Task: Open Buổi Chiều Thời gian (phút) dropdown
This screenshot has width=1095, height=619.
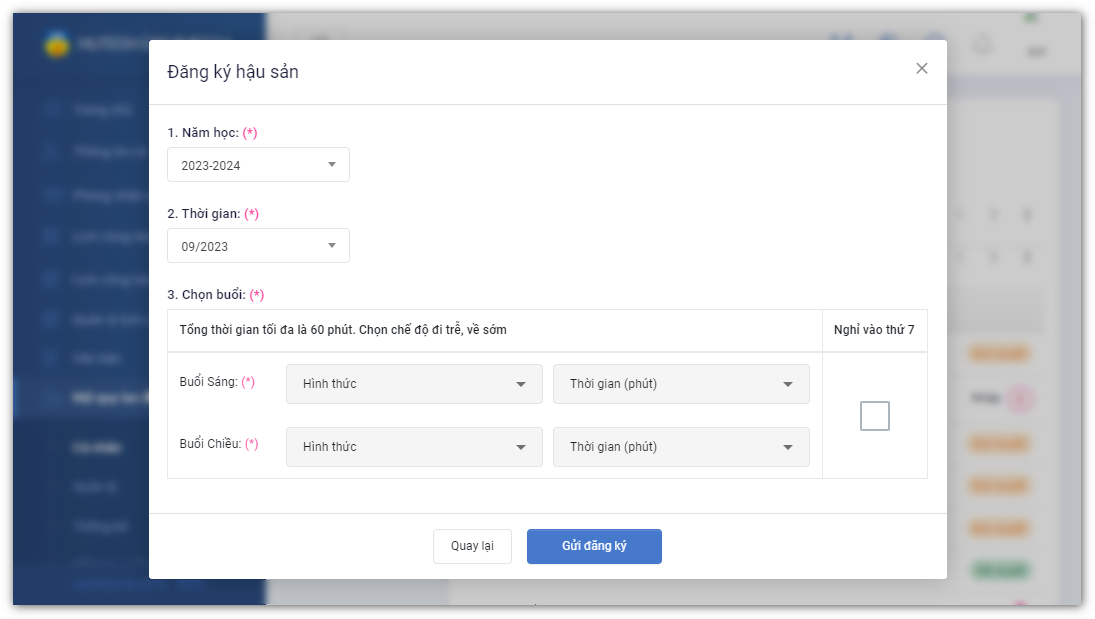Action: pyautogui.click(x=681, y=447)
